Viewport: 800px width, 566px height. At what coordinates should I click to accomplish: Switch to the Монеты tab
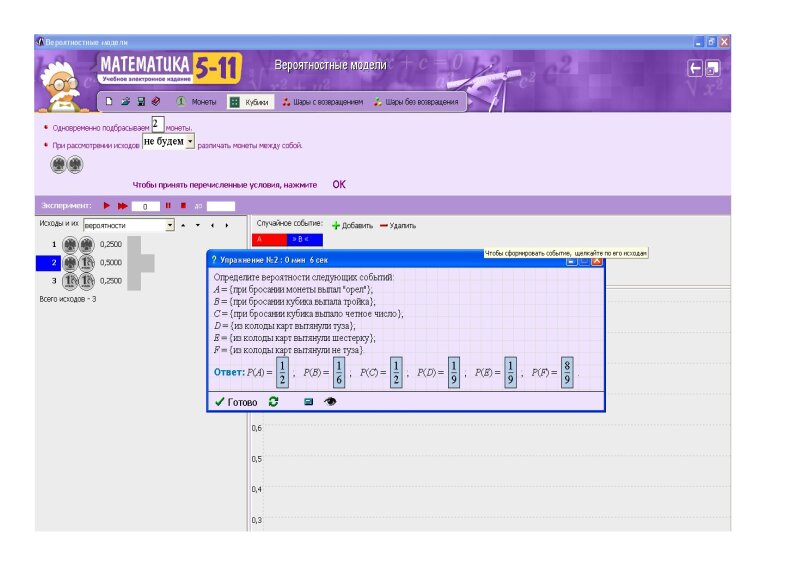tap(197, 102)
